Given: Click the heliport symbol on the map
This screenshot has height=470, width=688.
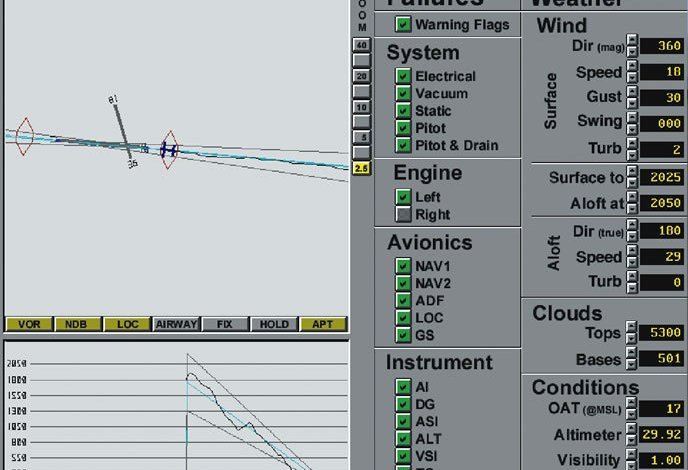Looking at the screenshot, I should point(168,150).
